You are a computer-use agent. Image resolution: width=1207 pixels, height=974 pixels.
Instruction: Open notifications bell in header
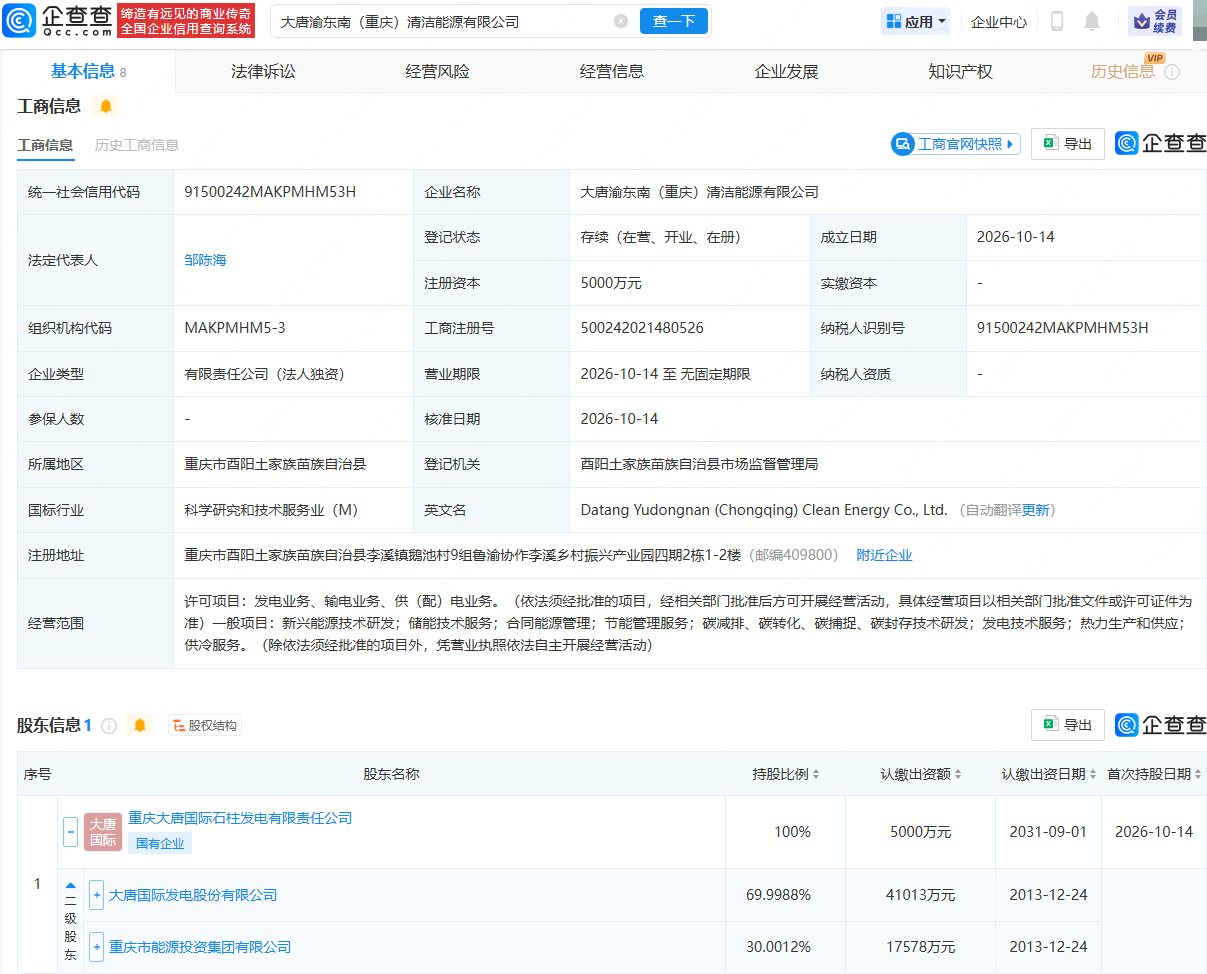(x=1092, y=21)
